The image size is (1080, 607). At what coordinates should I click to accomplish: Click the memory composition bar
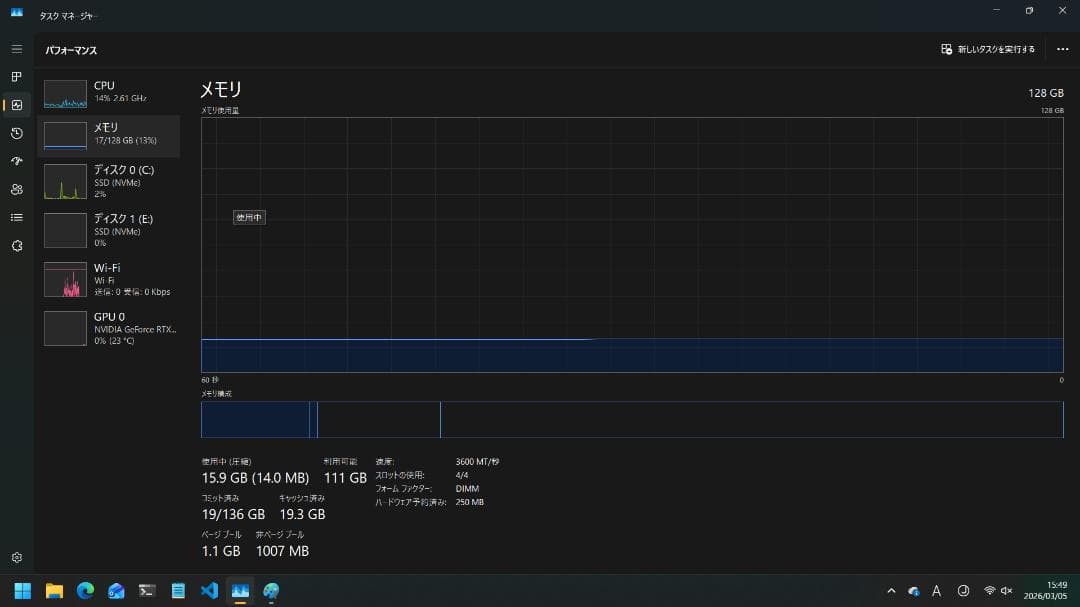pyautogui.click(x=631, y=420)
